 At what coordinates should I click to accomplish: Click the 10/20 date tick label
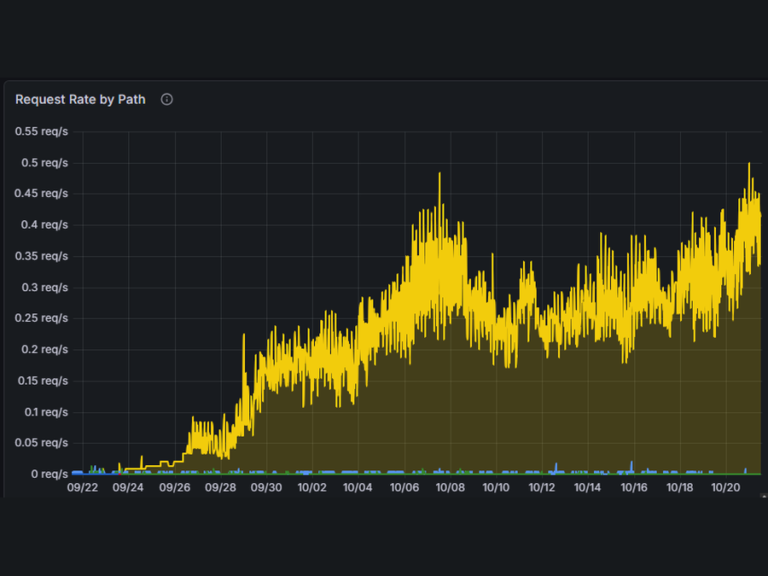click(725, 487)
